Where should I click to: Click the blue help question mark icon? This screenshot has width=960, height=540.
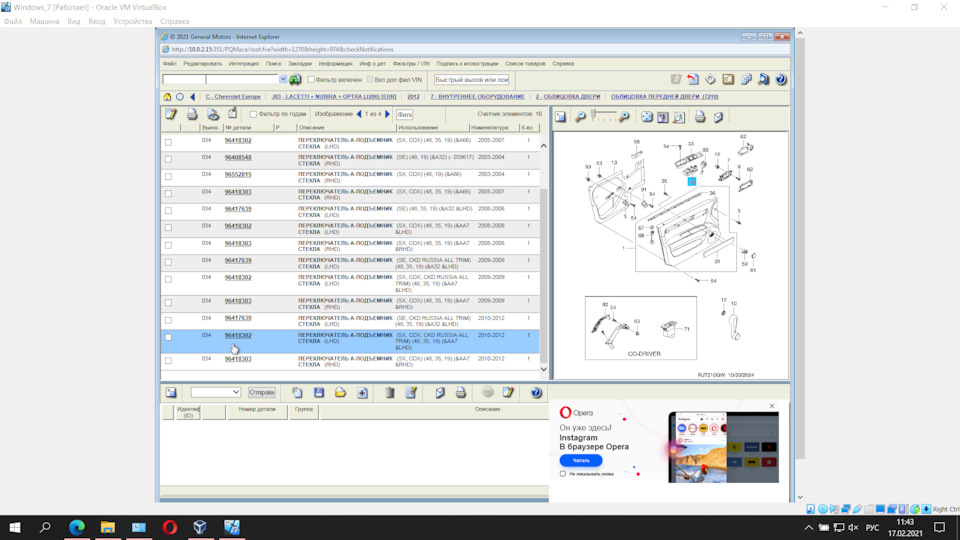coord(781,79)
